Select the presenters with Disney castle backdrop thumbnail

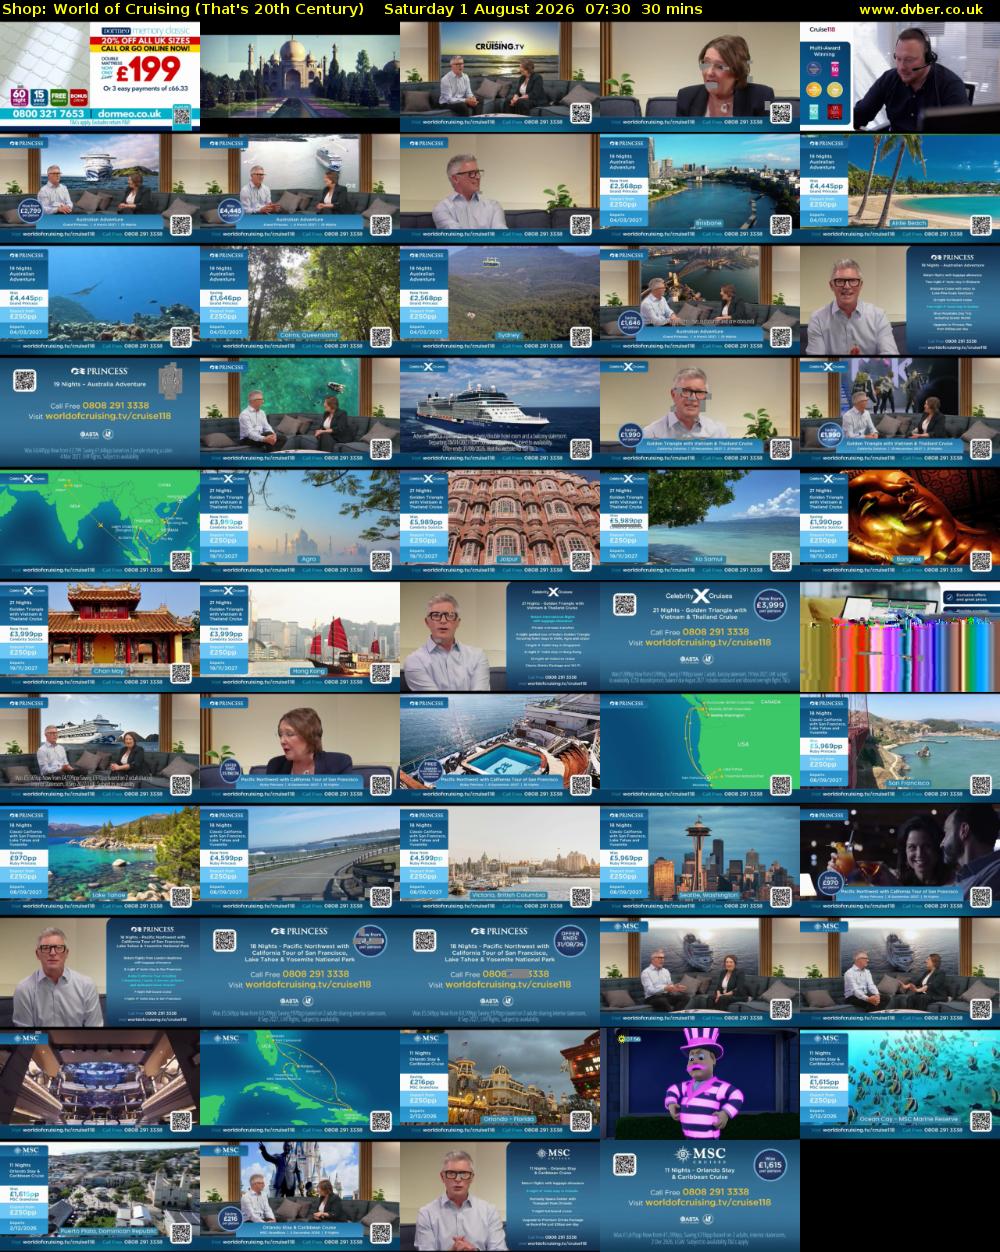pyautogui.click(x=300, y=1195)
